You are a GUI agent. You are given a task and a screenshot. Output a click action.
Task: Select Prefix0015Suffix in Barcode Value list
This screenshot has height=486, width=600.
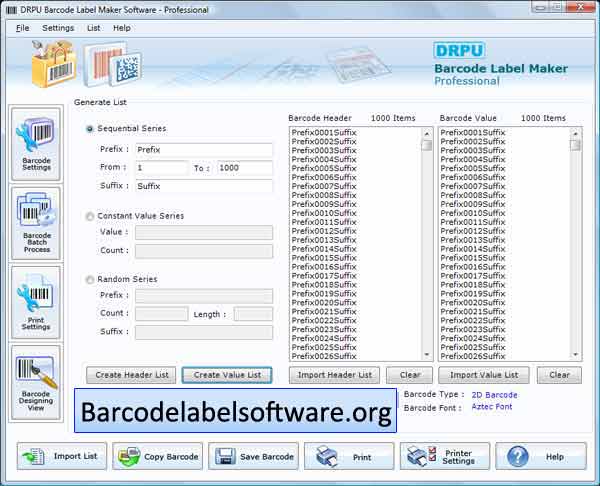pyautogui.click(x=473, y=258)
